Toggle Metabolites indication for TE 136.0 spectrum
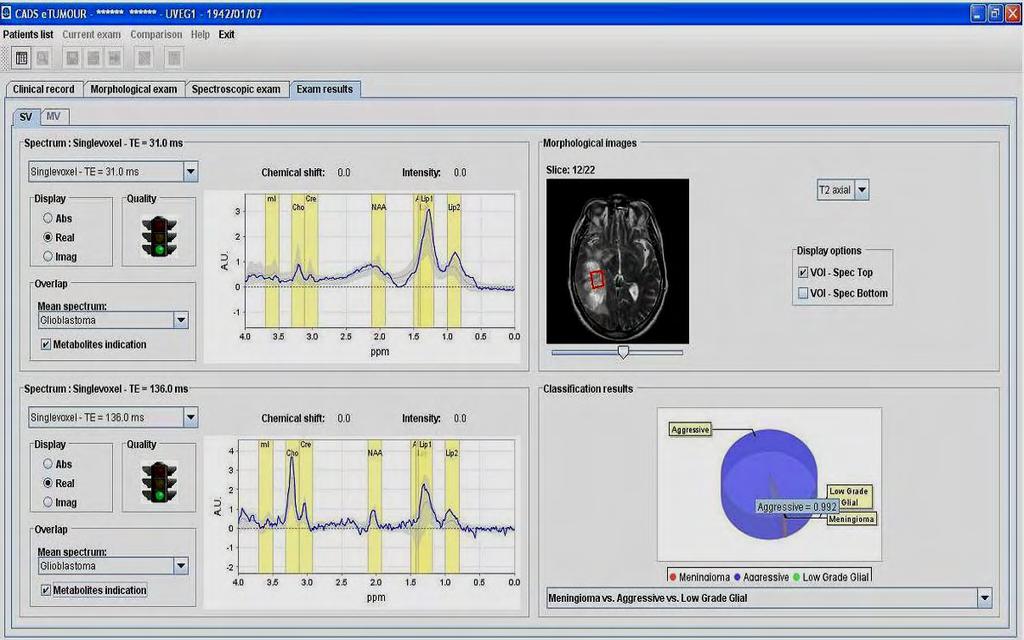Image resolution: width=1024 pixels, height=640 pixels. 46,590
